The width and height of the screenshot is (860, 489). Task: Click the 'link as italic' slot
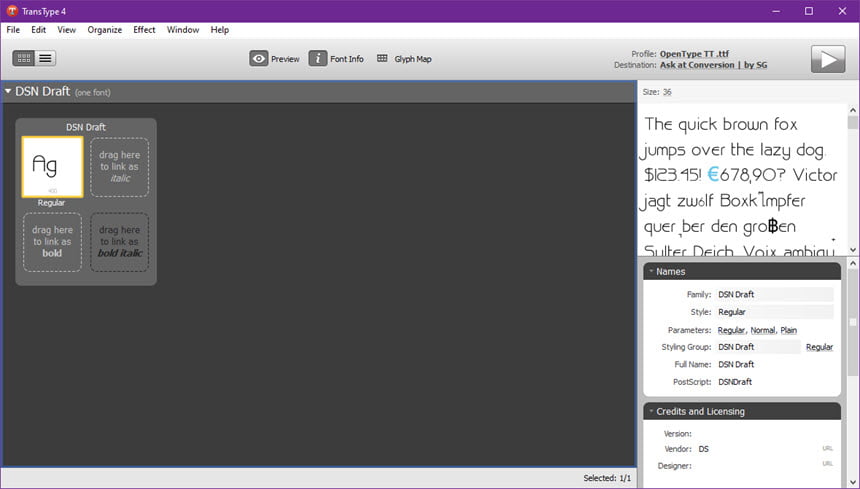[120, 167]
